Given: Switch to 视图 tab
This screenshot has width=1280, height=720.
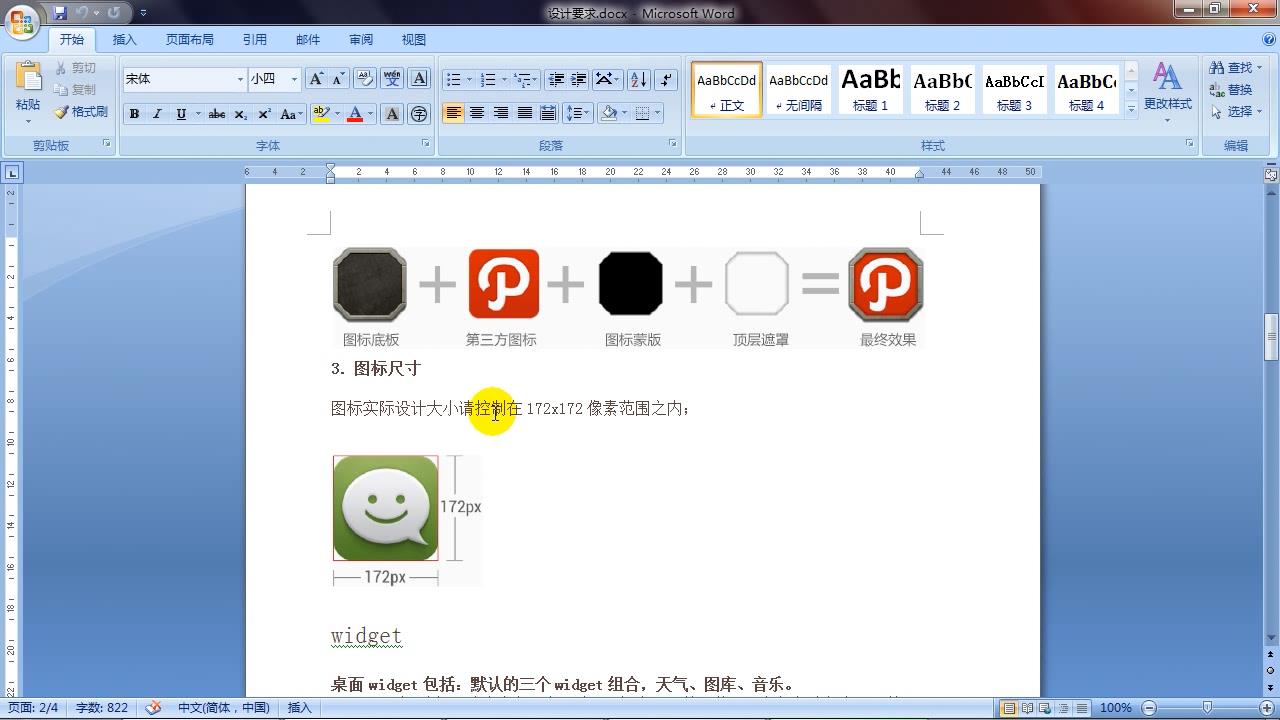Looking at the screenshot, I should pos(414,40).
